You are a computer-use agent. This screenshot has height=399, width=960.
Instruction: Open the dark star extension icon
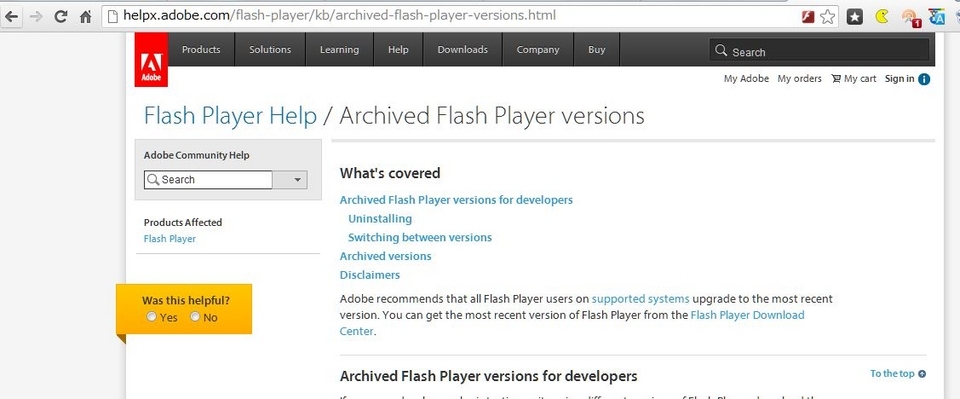[855, 17]
